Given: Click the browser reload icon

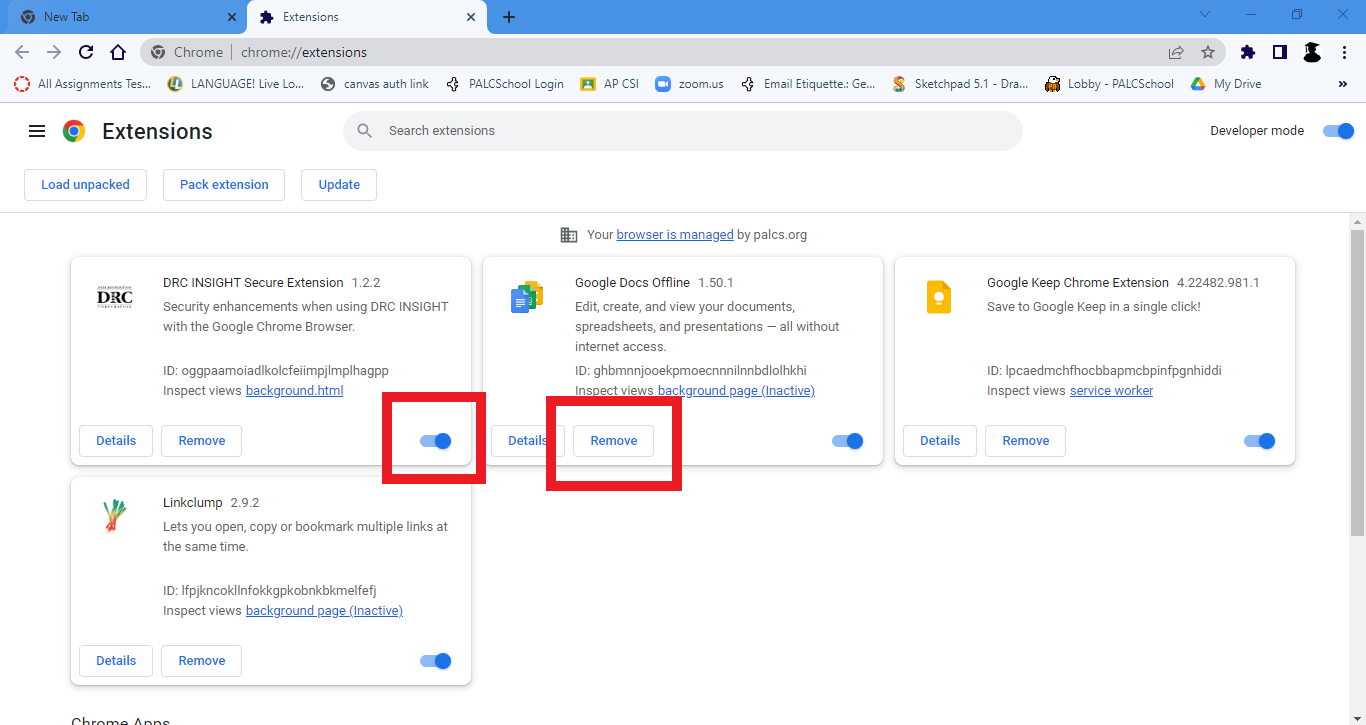Looking at the screenshot, I should click(x=86, y=52).
